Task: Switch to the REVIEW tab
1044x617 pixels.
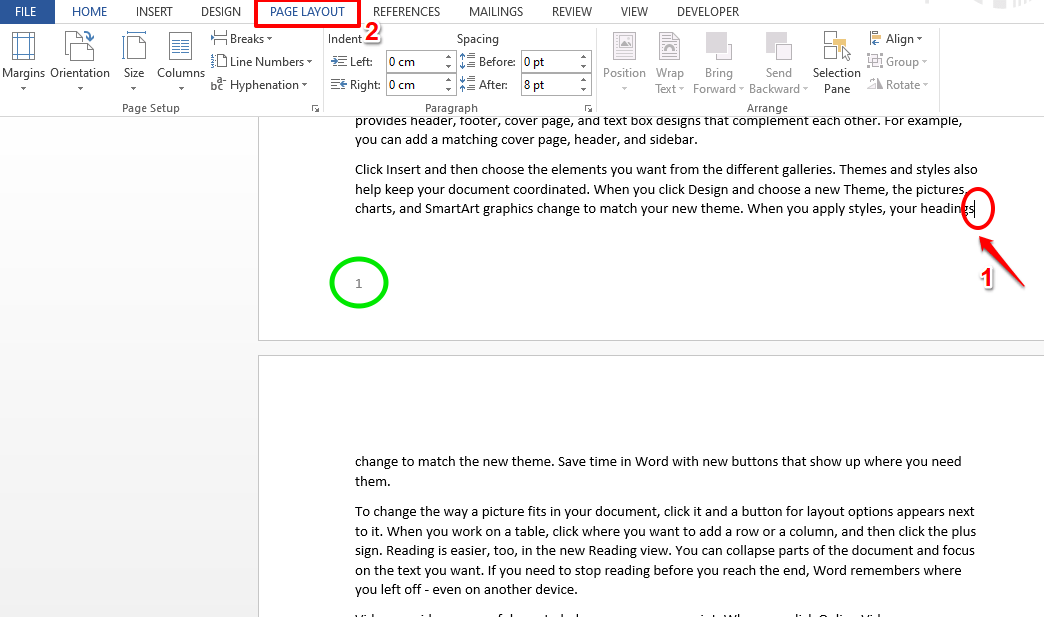Action: (571, 11)
